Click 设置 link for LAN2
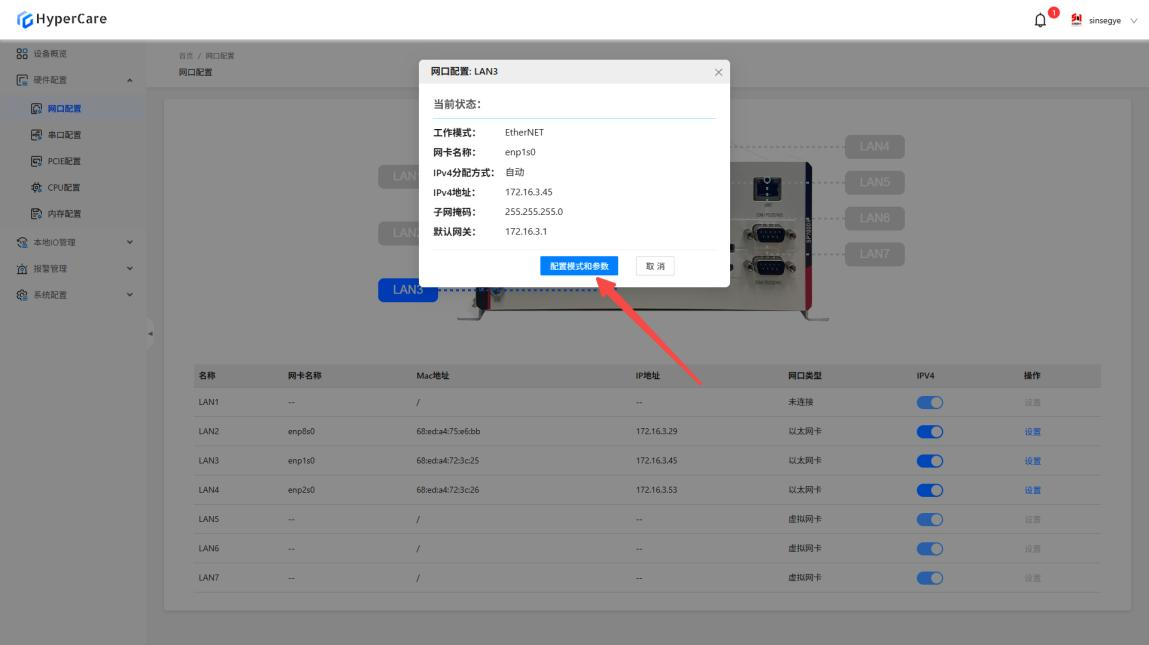The image size is (1149, 645). [x=1032, y=432]
